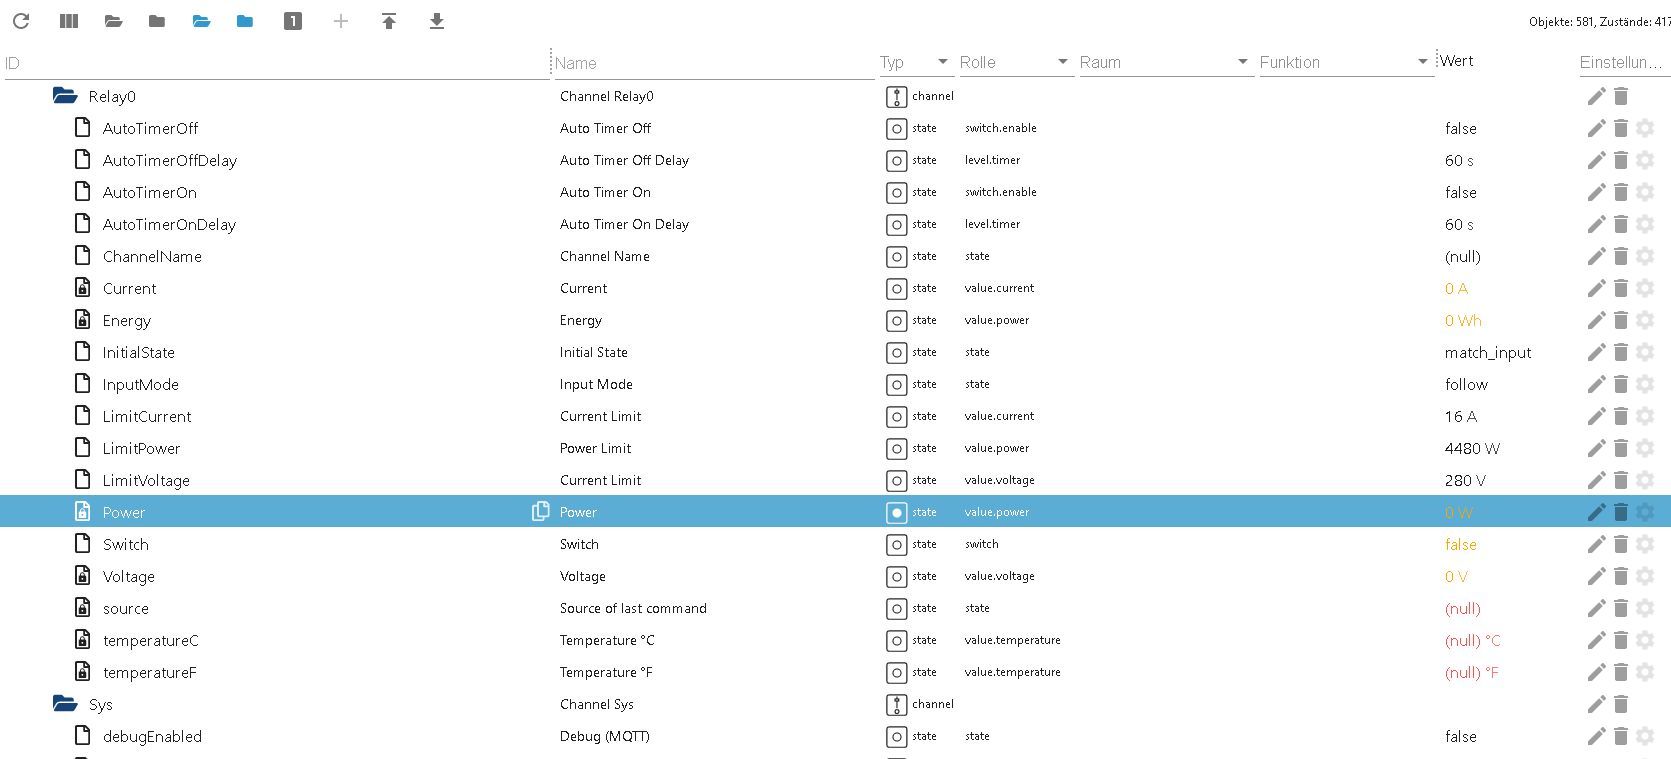This screenshot has height=759, width=1671.
Task: Click the Wert column header
Action: coord(1456,61)
